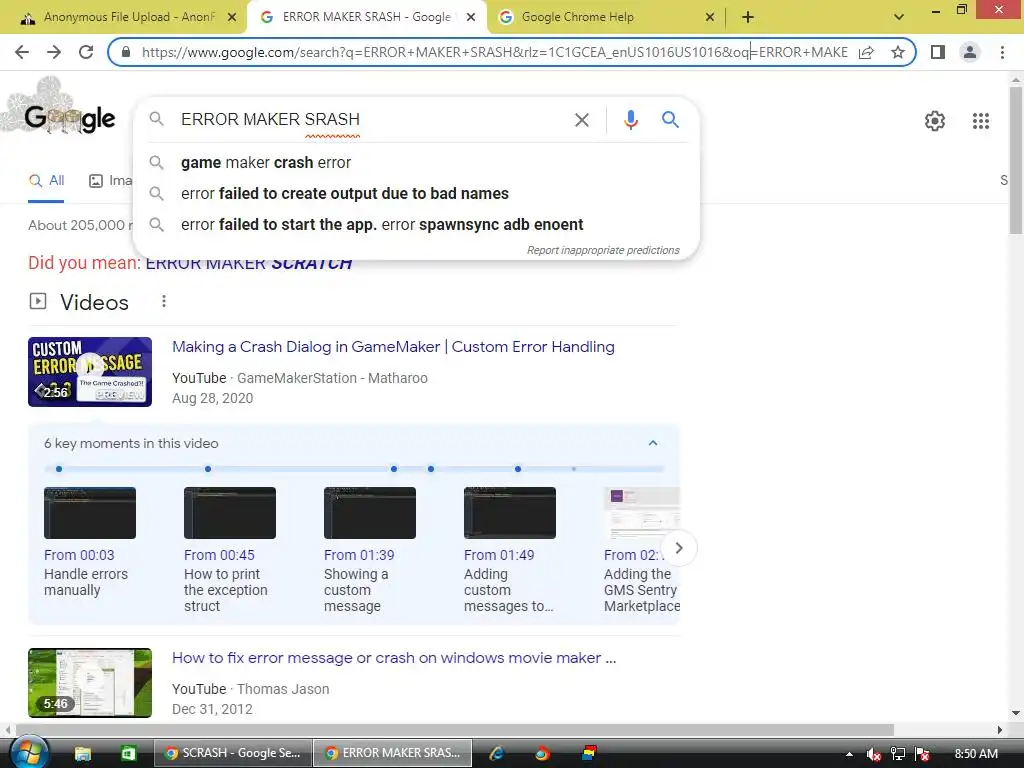Jump to first key moment timeline dot

pyautogui.click(x=59, y=469)
